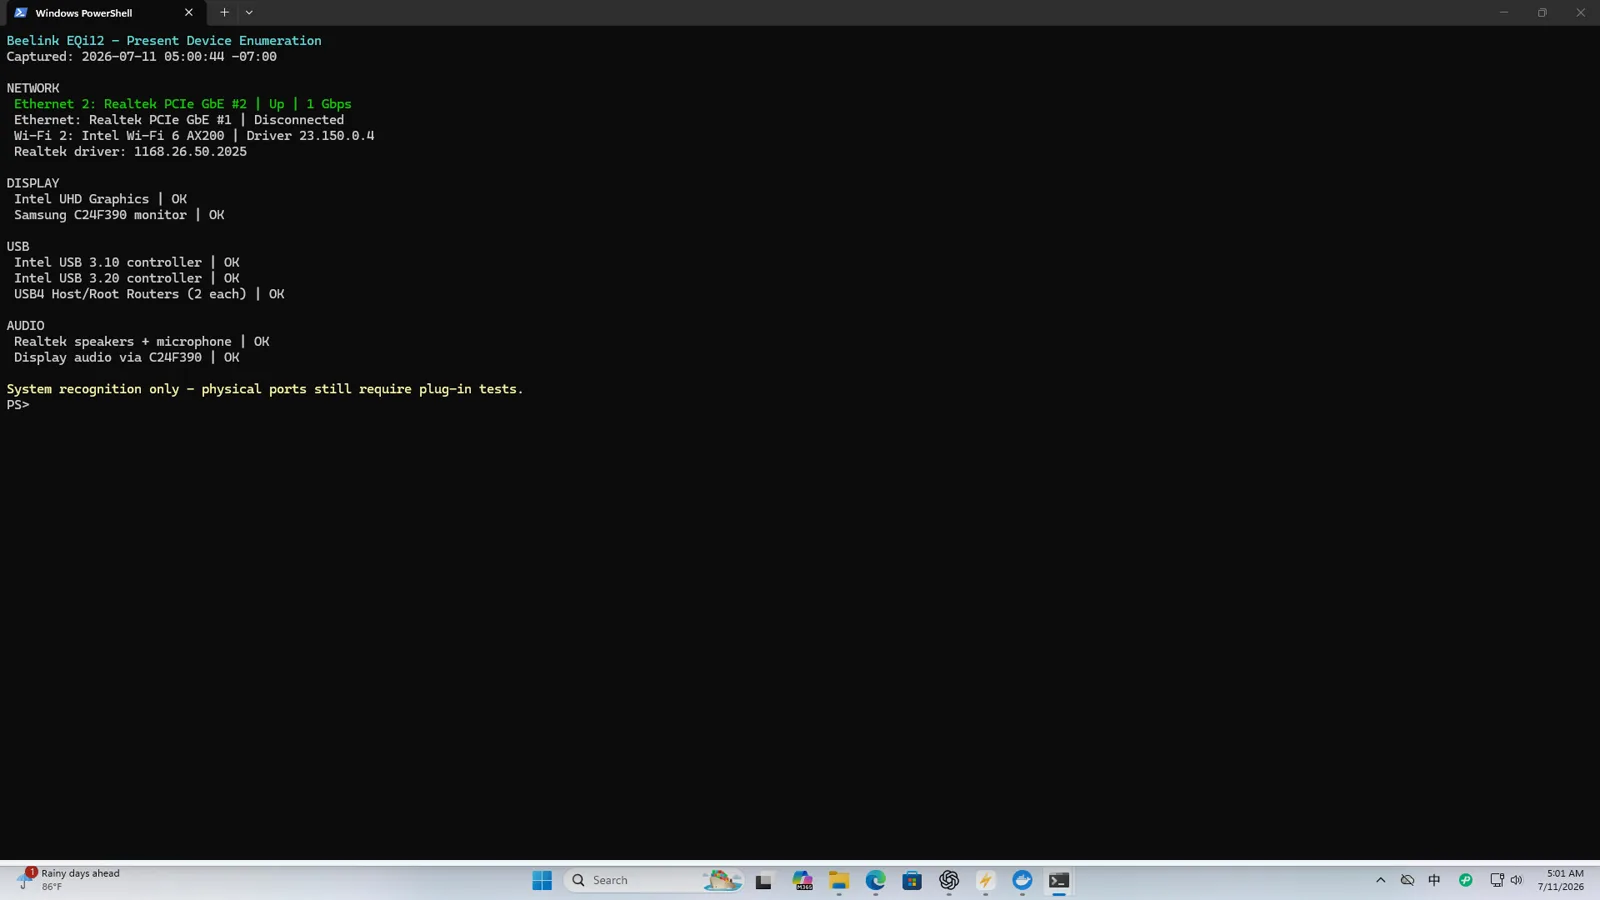
Task: Open Microsoft Store from taskbar
Action: 912,881
